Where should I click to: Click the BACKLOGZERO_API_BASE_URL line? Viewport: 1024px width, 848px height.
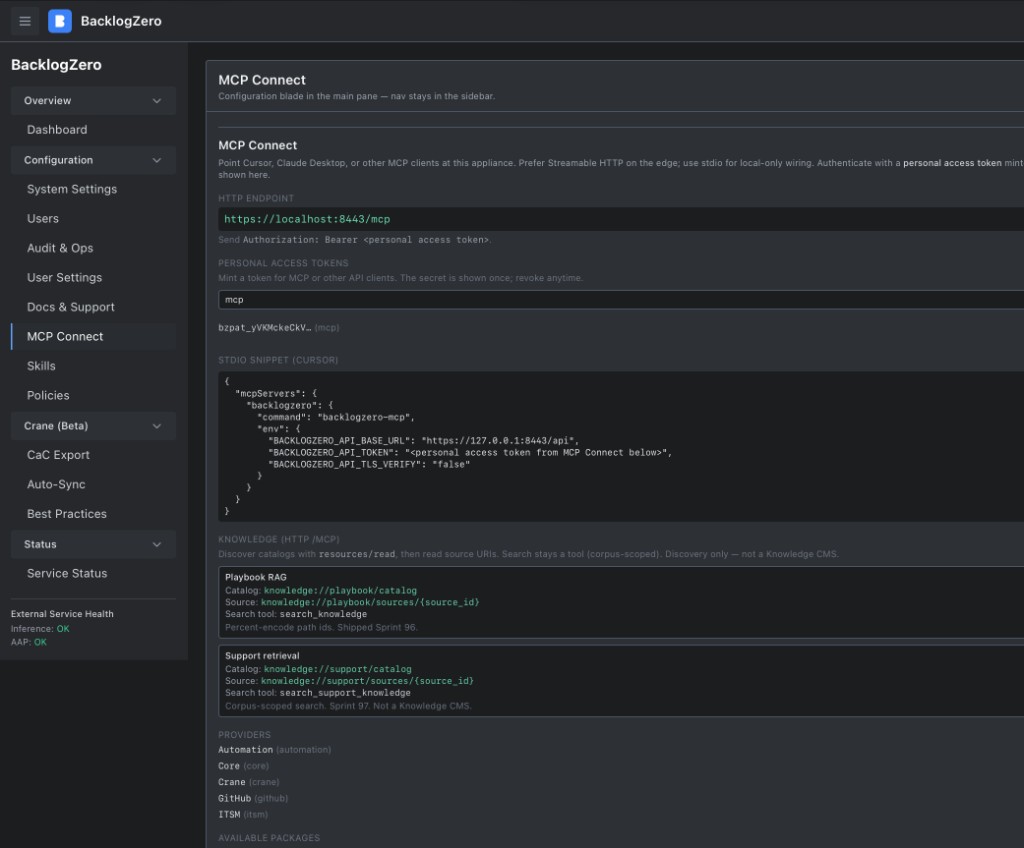[x=423, y=441]
